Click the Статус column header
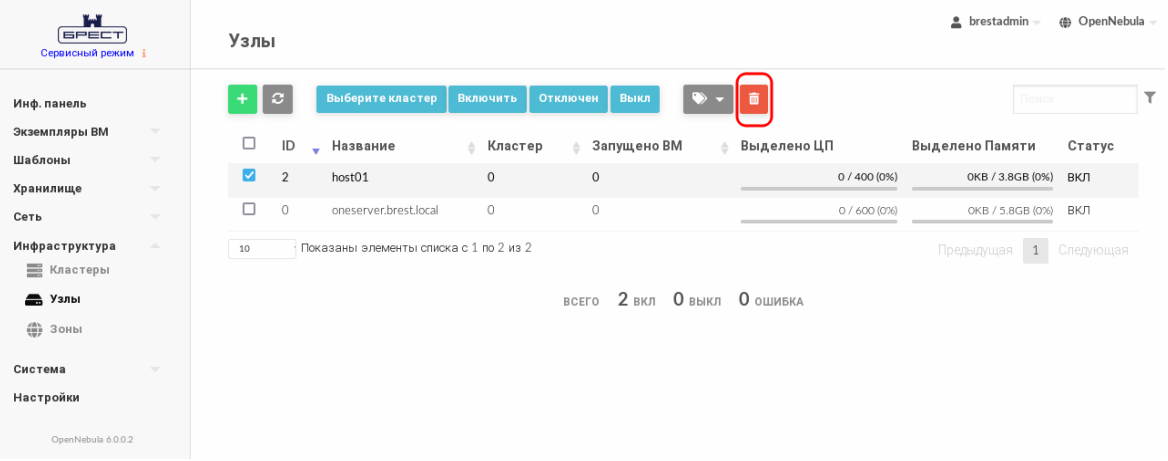1168x461 pixels. [x=1091, y=146]
